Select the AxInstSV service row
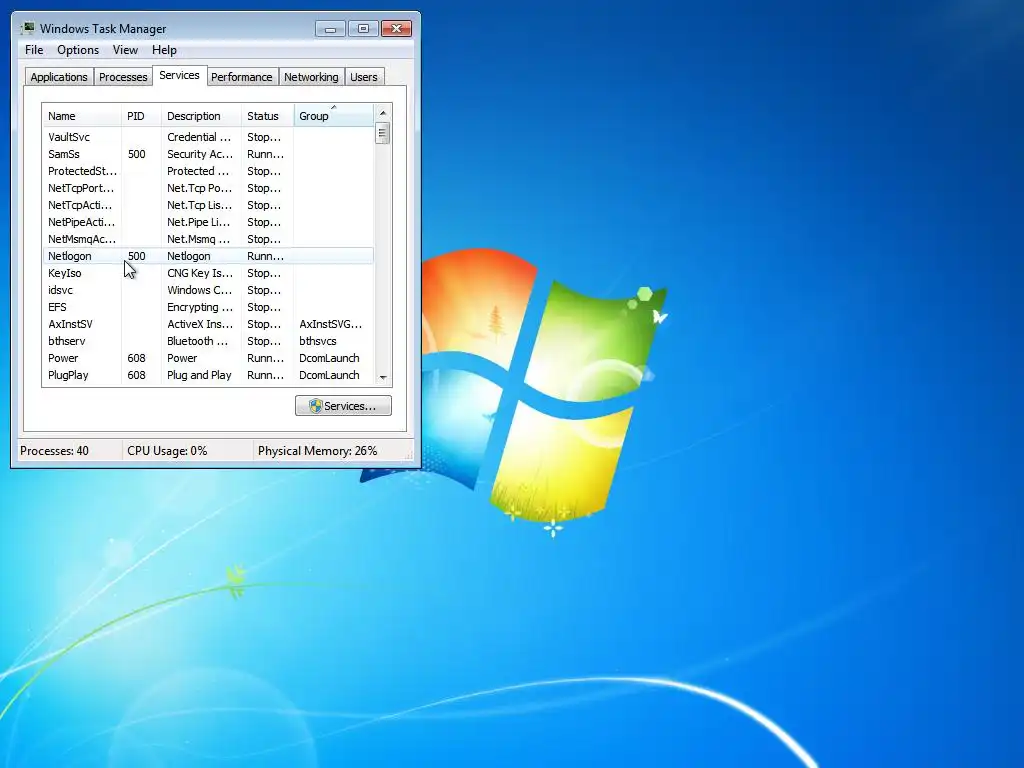 click(x=208, y=324)
